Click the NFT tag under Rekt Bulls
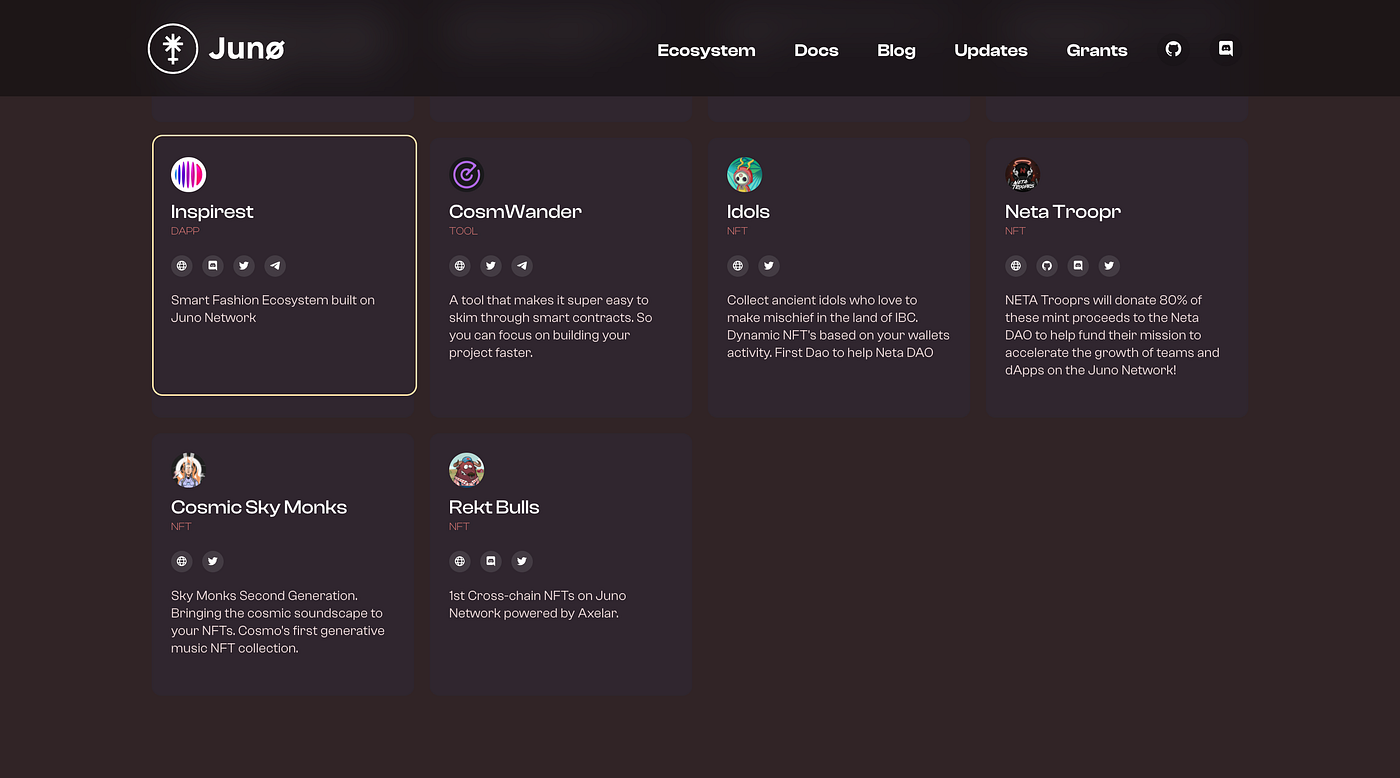 point(459,526)
